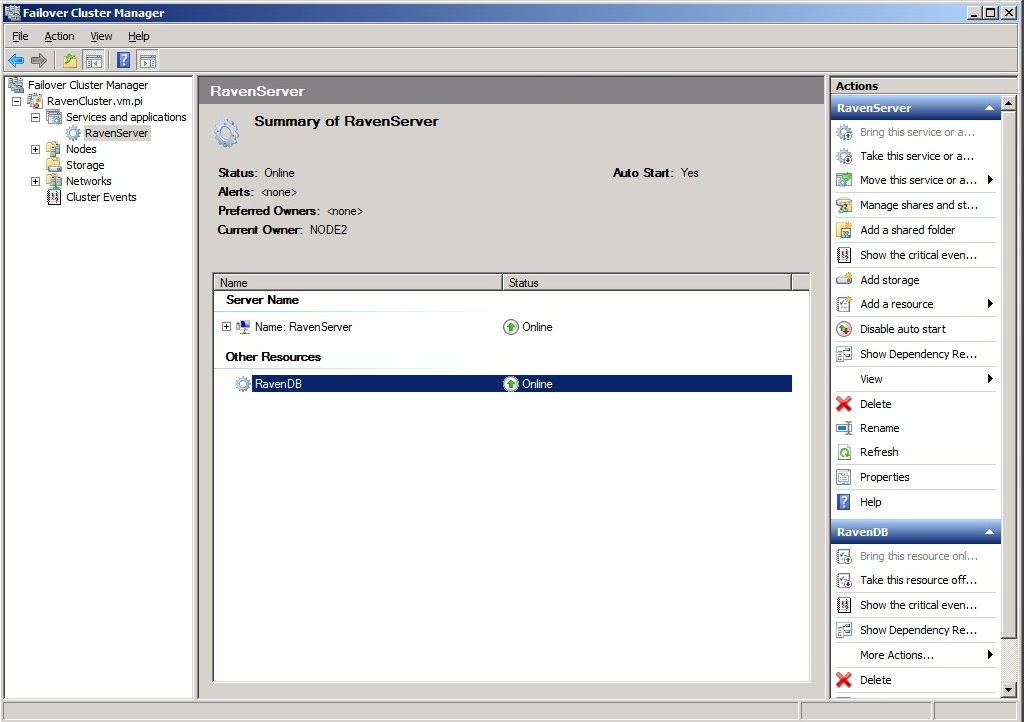
Task: Click the Forward arrow toolbar icon
Action: click(x=39, y=61)
